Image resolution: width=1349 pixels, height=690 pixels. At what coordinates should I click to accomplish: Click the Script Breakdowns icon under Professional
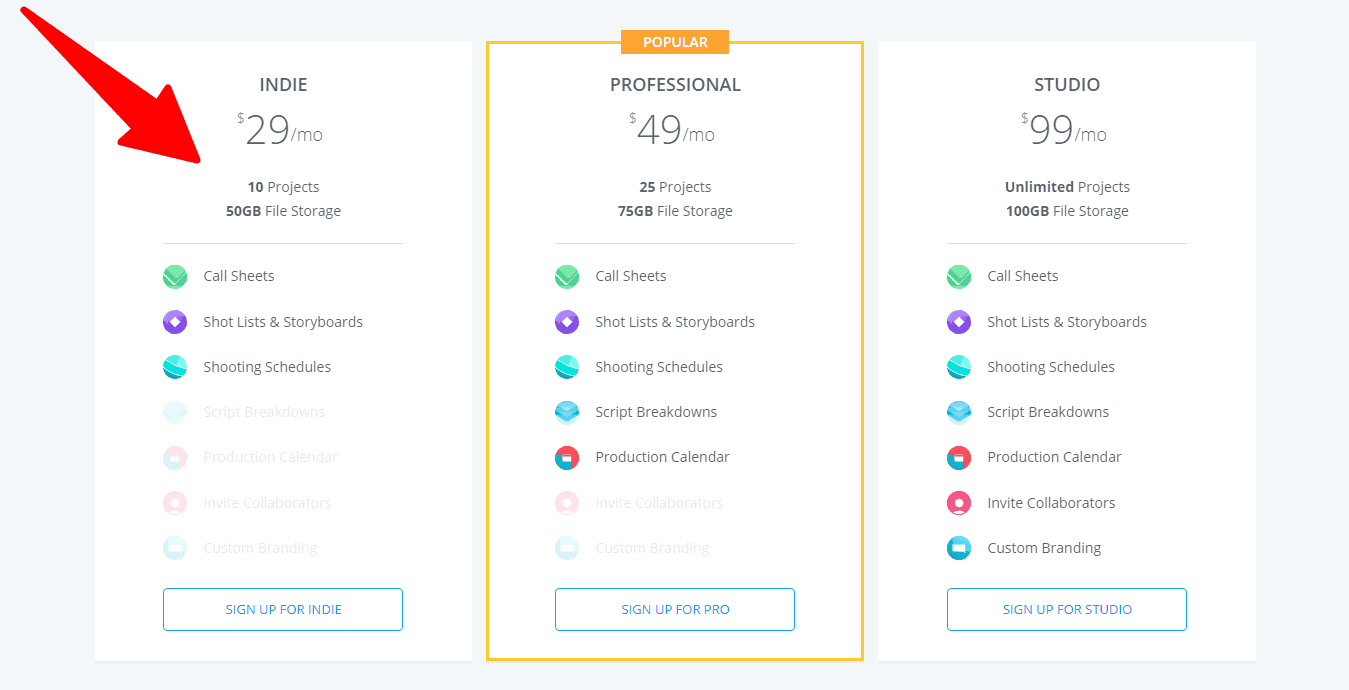(x=567, y=412)
